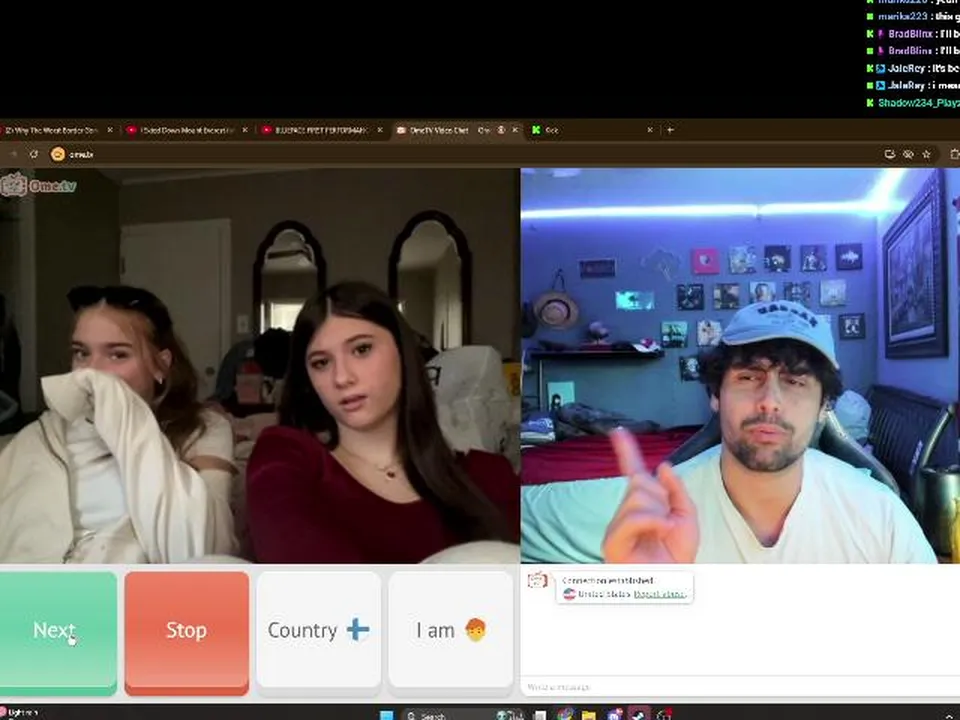Viewport: 960px width, 720px height.
Task: Click the green Next button
Action: 58,632
